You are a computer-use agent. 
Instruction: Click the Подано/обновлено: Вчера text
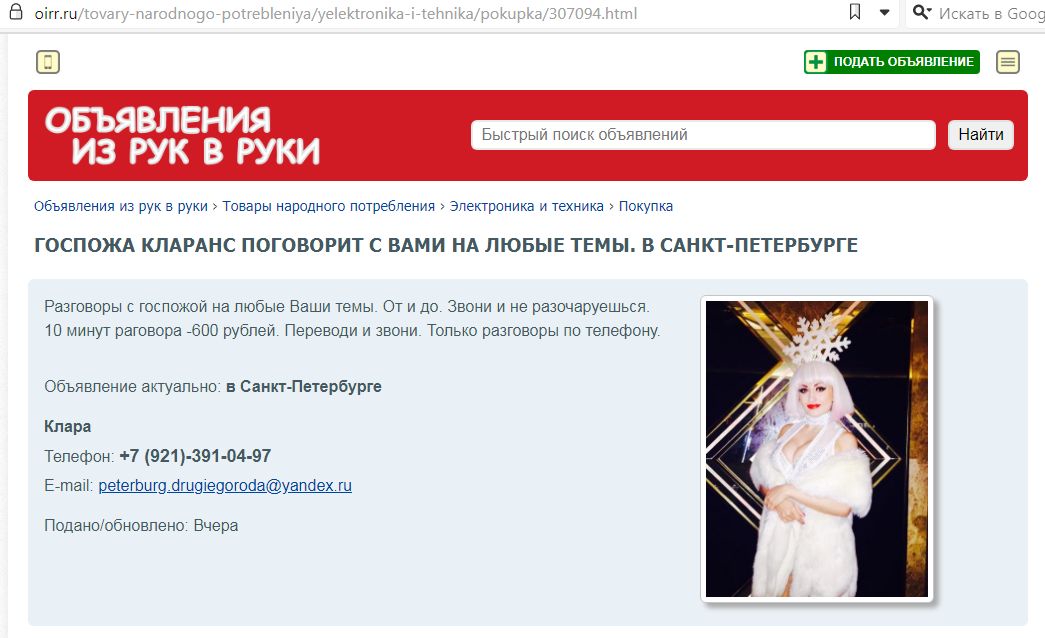pyautogui.click(x=141, y=525)
